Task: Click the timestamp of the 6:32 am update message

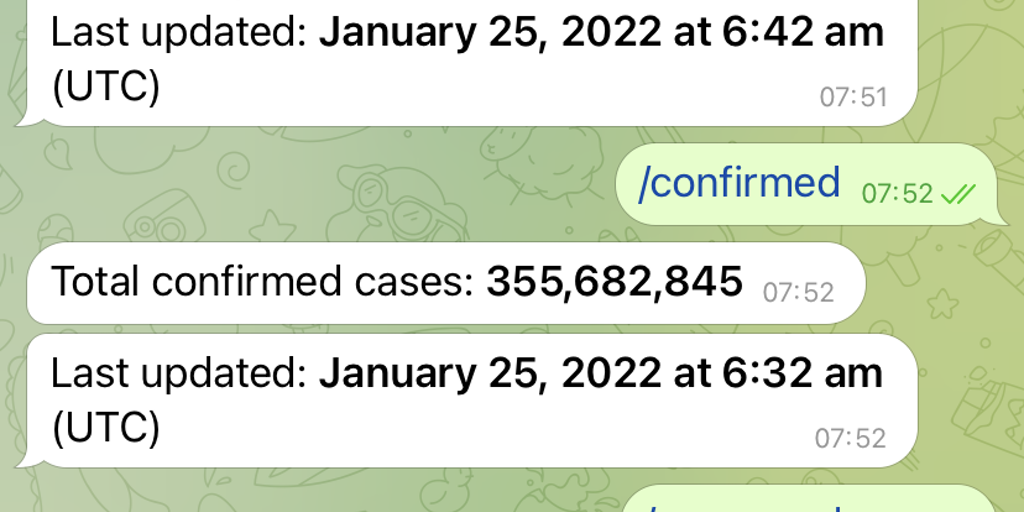Action: pos(851,438)
